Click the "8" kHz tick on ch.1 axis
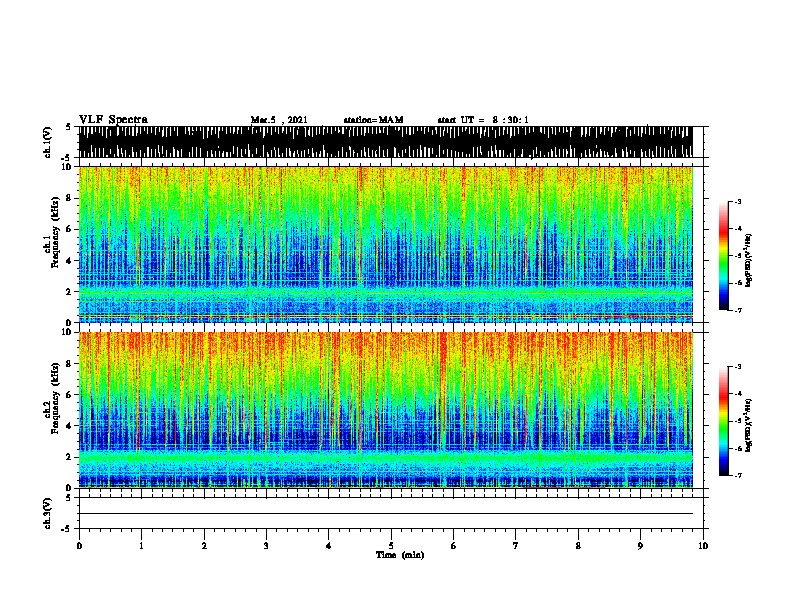Viewport: 792px width, 612px height. coord(69,198)
